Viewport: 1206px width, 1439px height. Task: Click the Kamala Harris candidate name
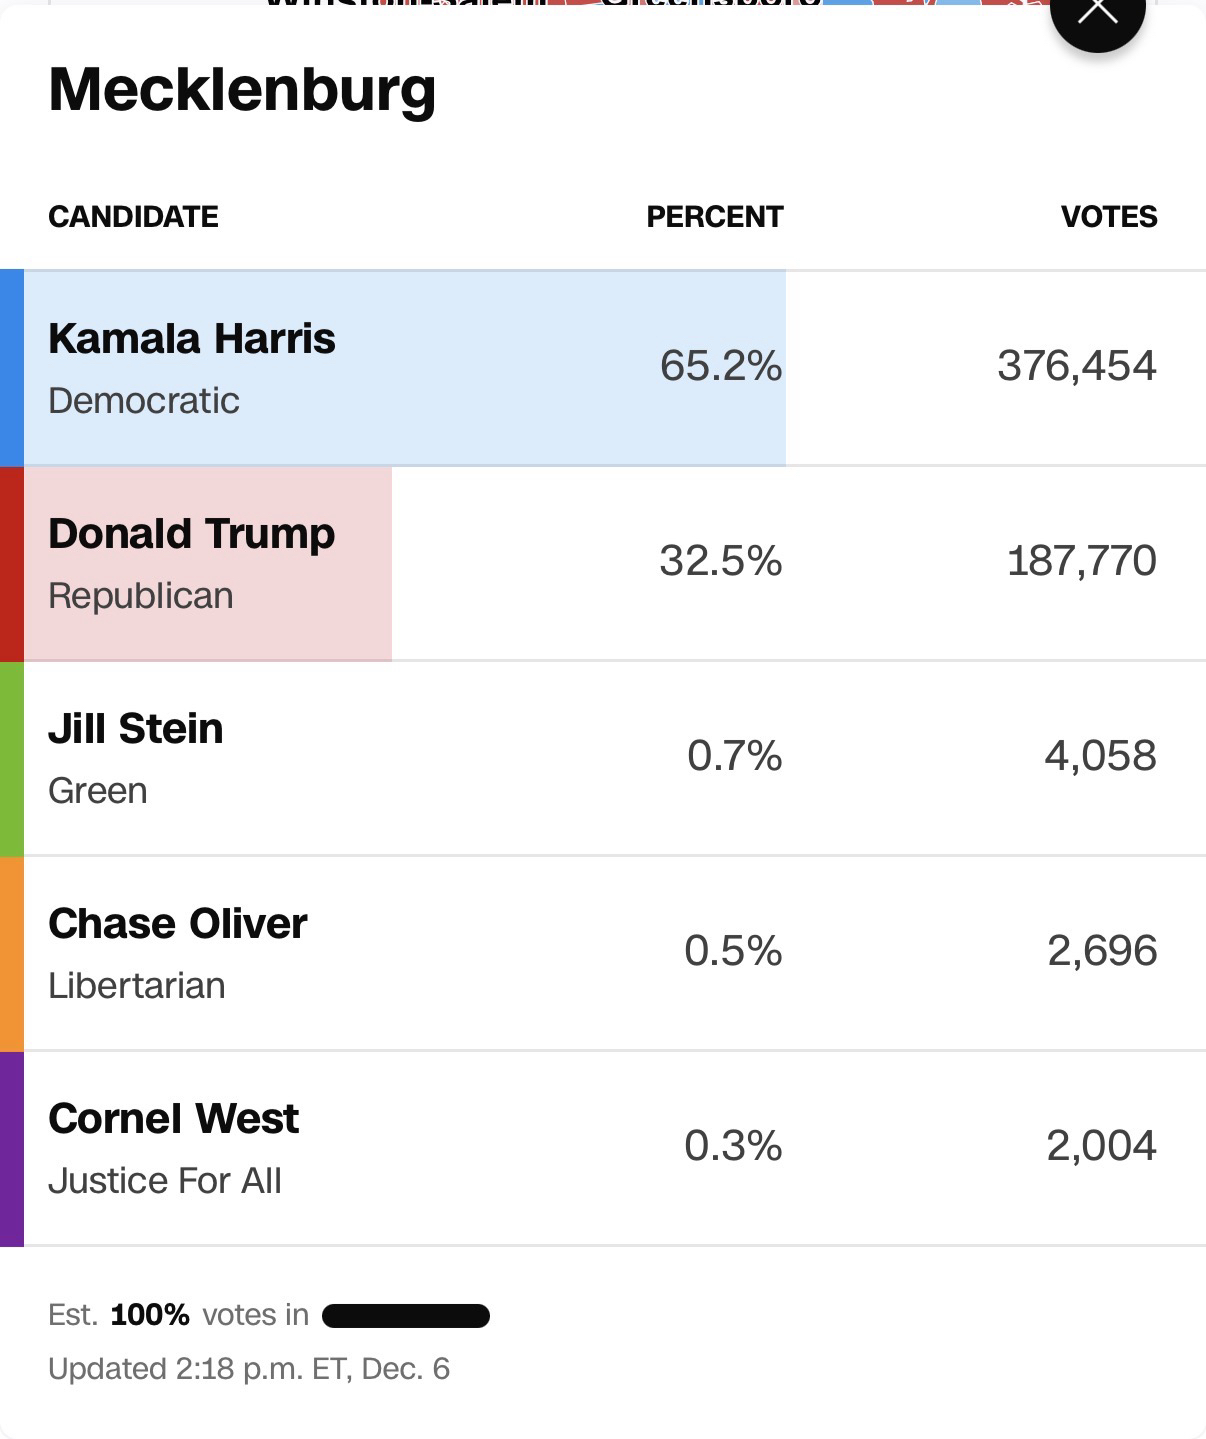tap(192, 338)
